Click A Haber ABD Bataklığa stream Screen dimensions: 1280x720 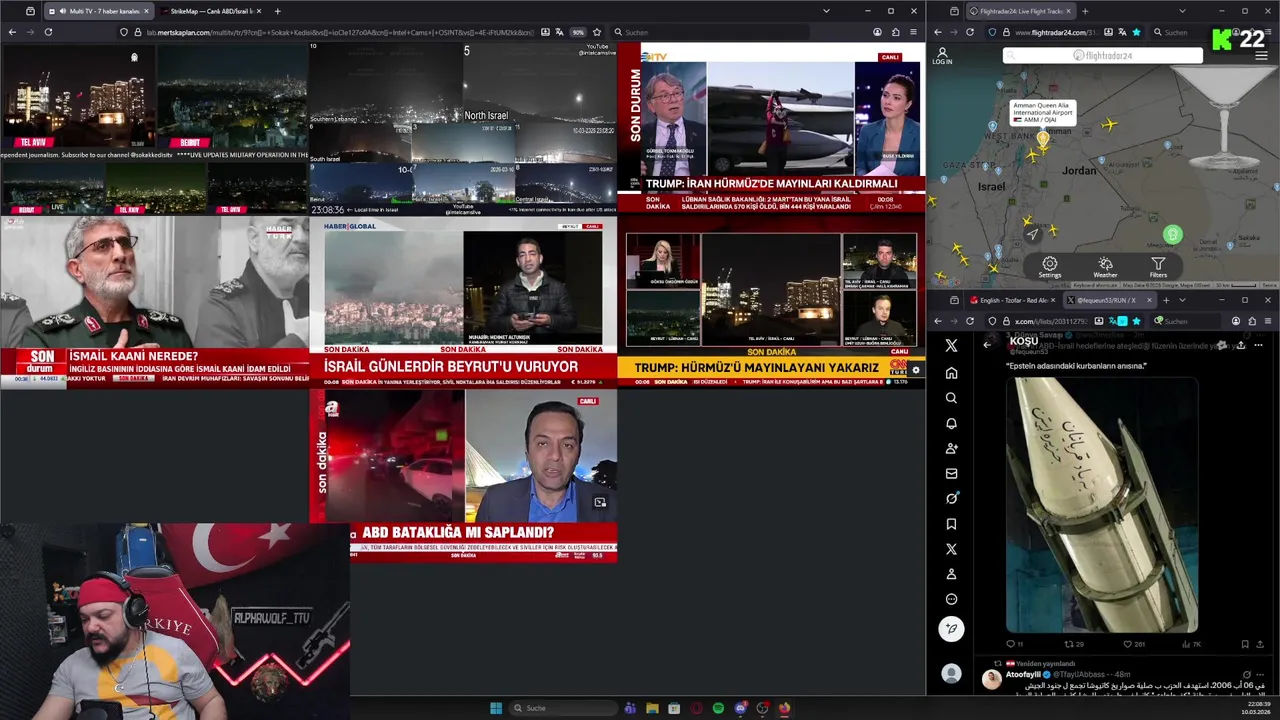(x=463, y=475)
